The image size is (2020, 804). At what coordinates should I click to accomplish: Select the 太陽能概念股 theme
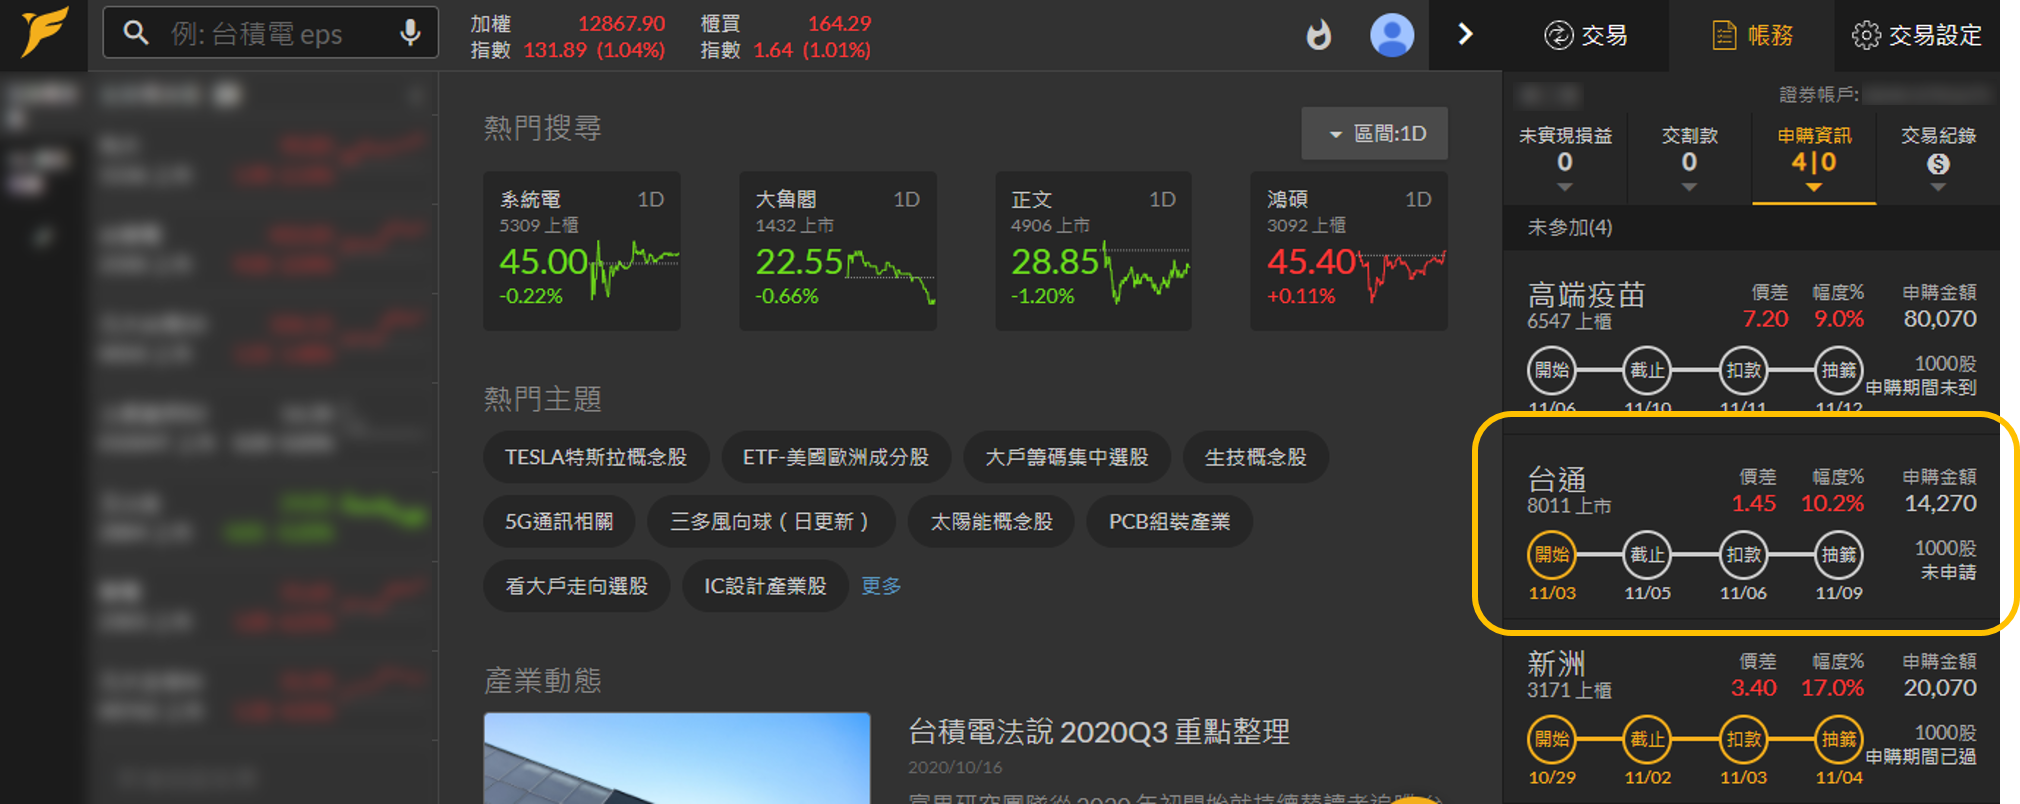(x=992, y=522)
